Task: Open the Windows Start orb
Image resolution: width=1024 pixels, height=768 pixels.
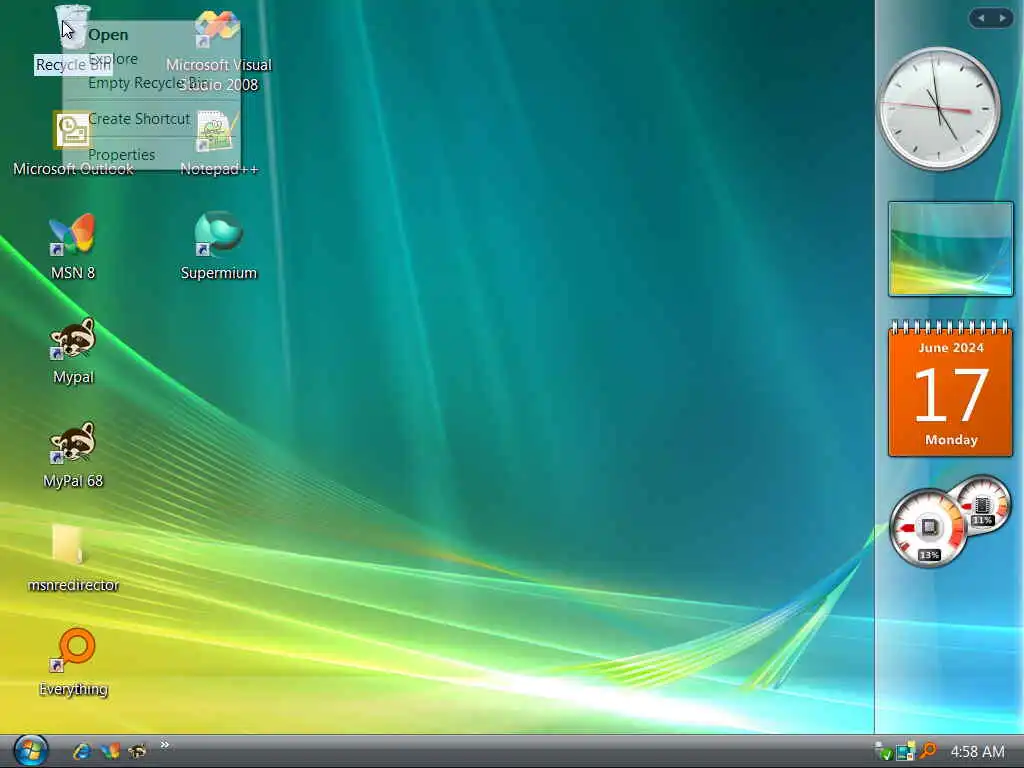Action: tap(30, 750)
